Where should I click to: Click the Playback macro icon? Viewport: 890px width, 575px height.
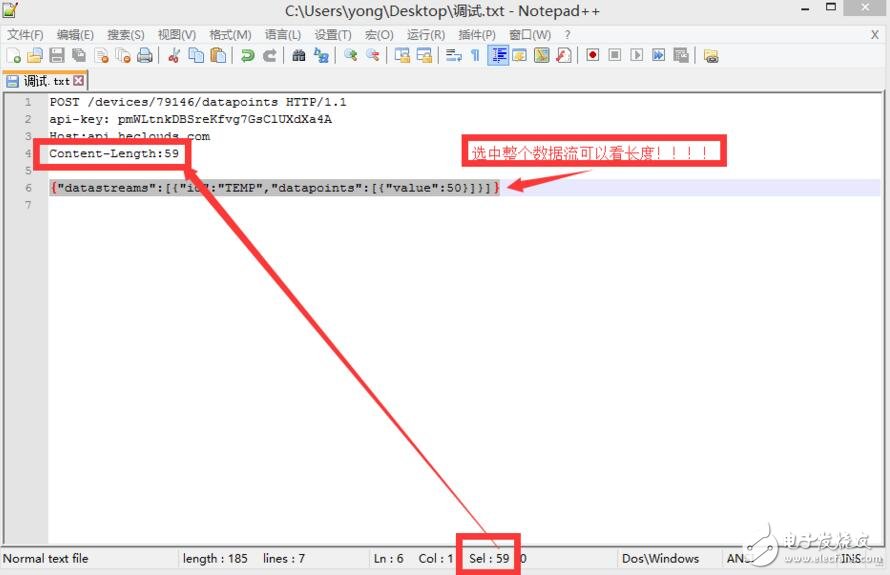point(637,56)
